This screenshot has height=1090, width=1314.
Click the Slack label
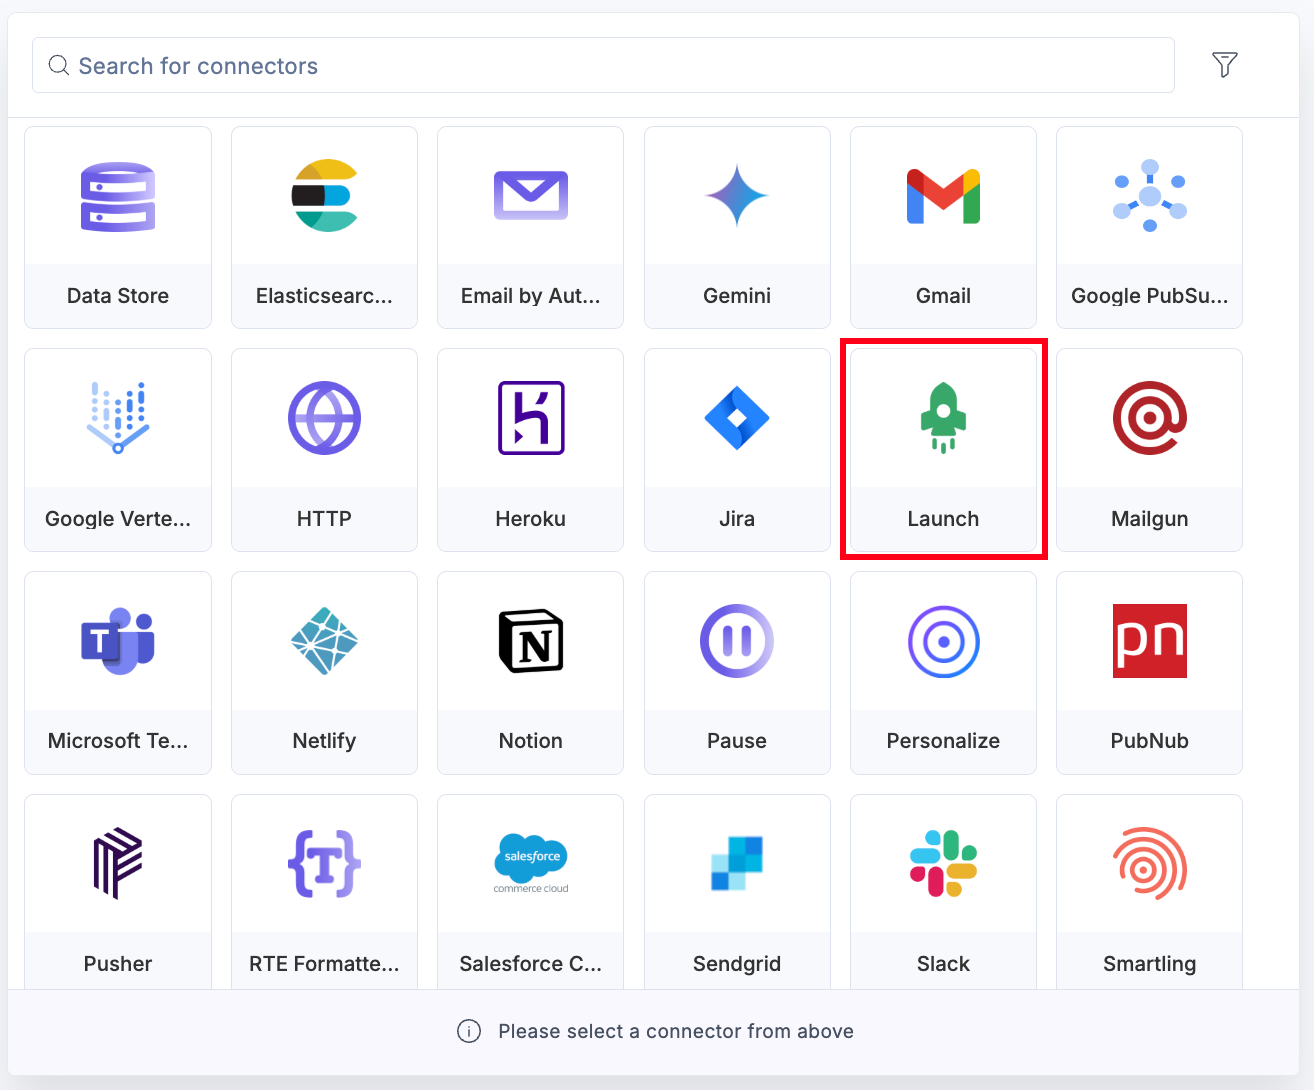[x=943, y=964]
